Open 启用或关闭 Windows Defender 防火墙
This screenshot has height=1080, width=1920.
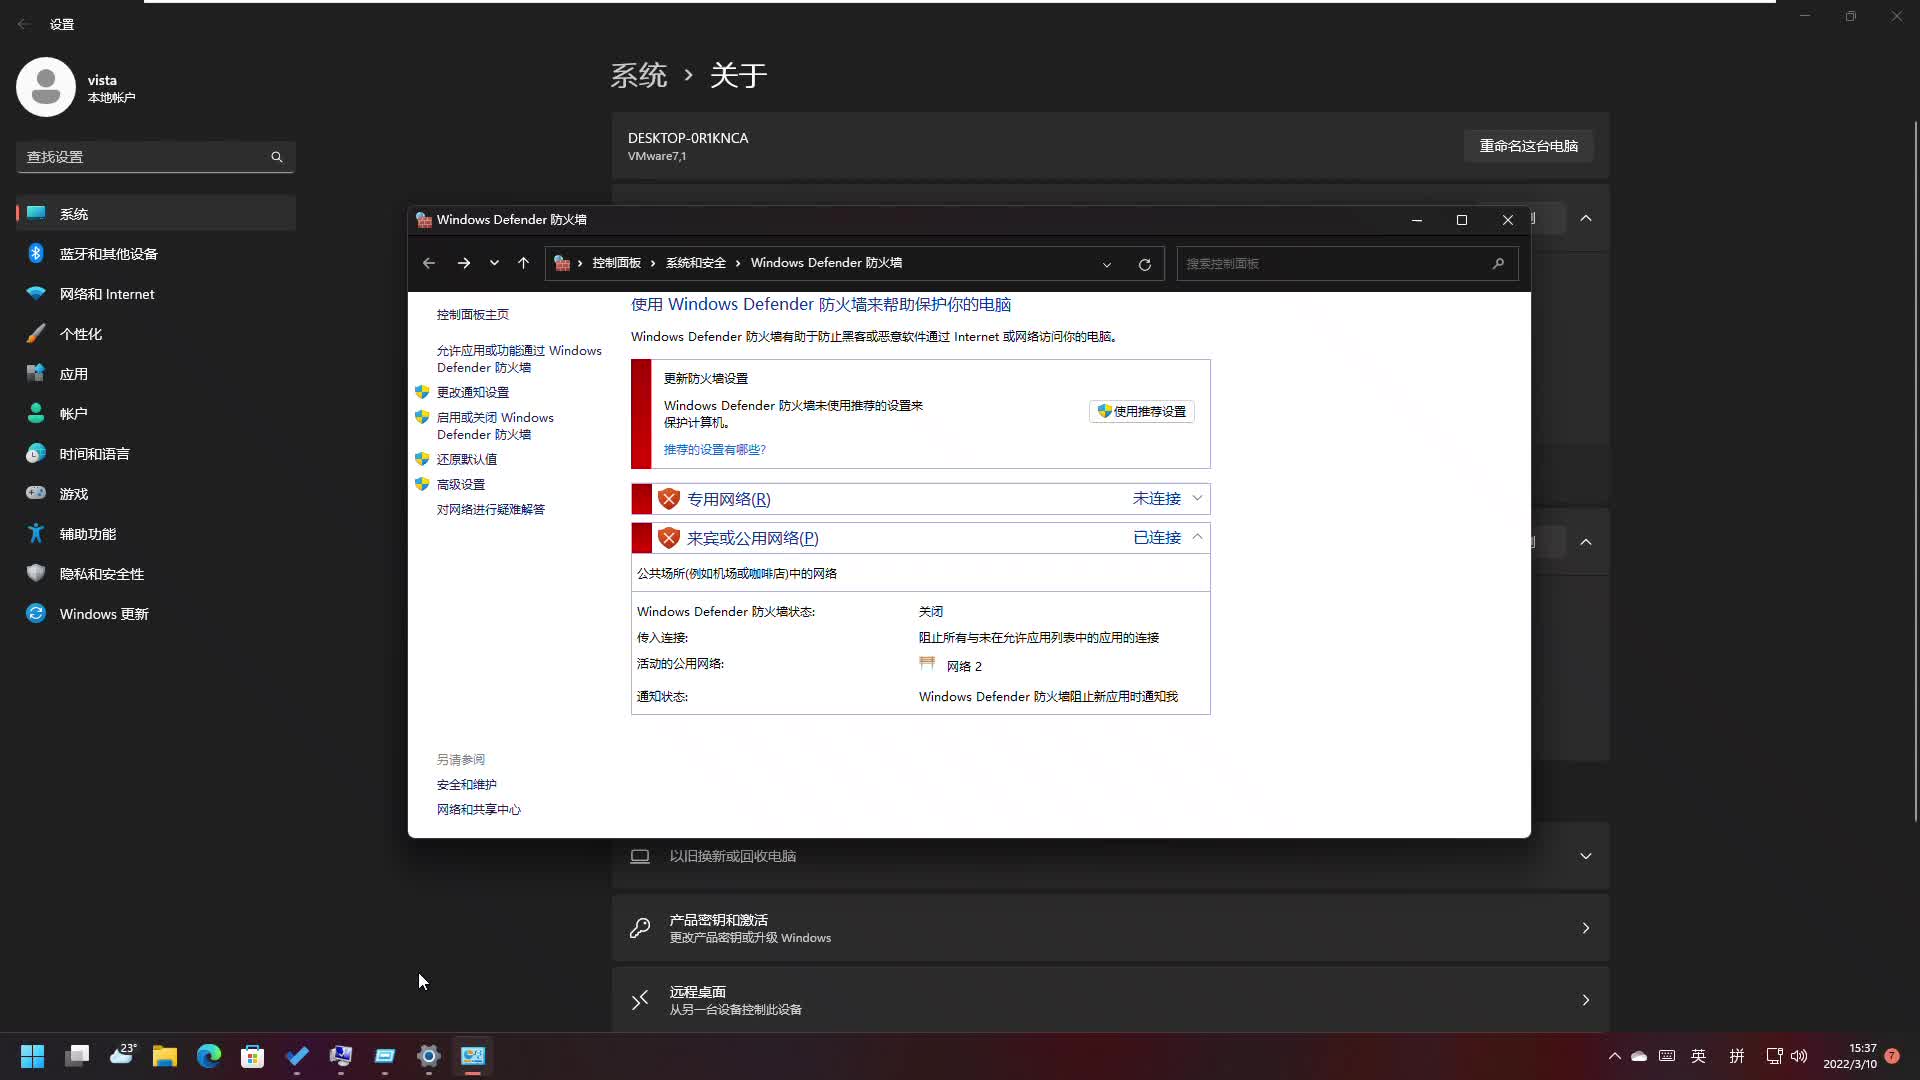[495, 426]
